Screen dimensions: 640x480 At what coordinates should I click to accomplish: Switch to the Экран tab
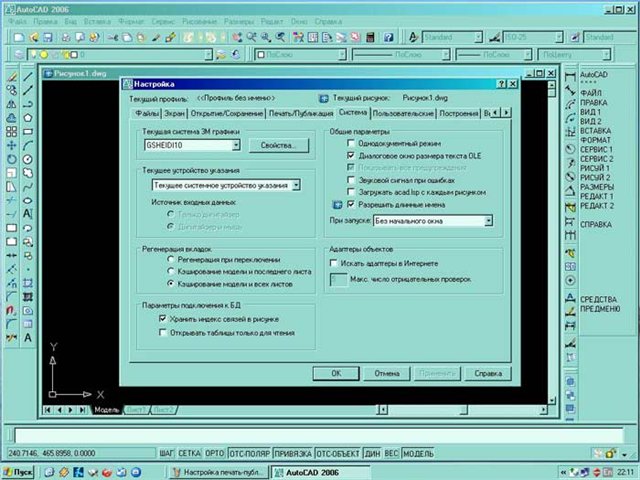click(x=174, y=113)
